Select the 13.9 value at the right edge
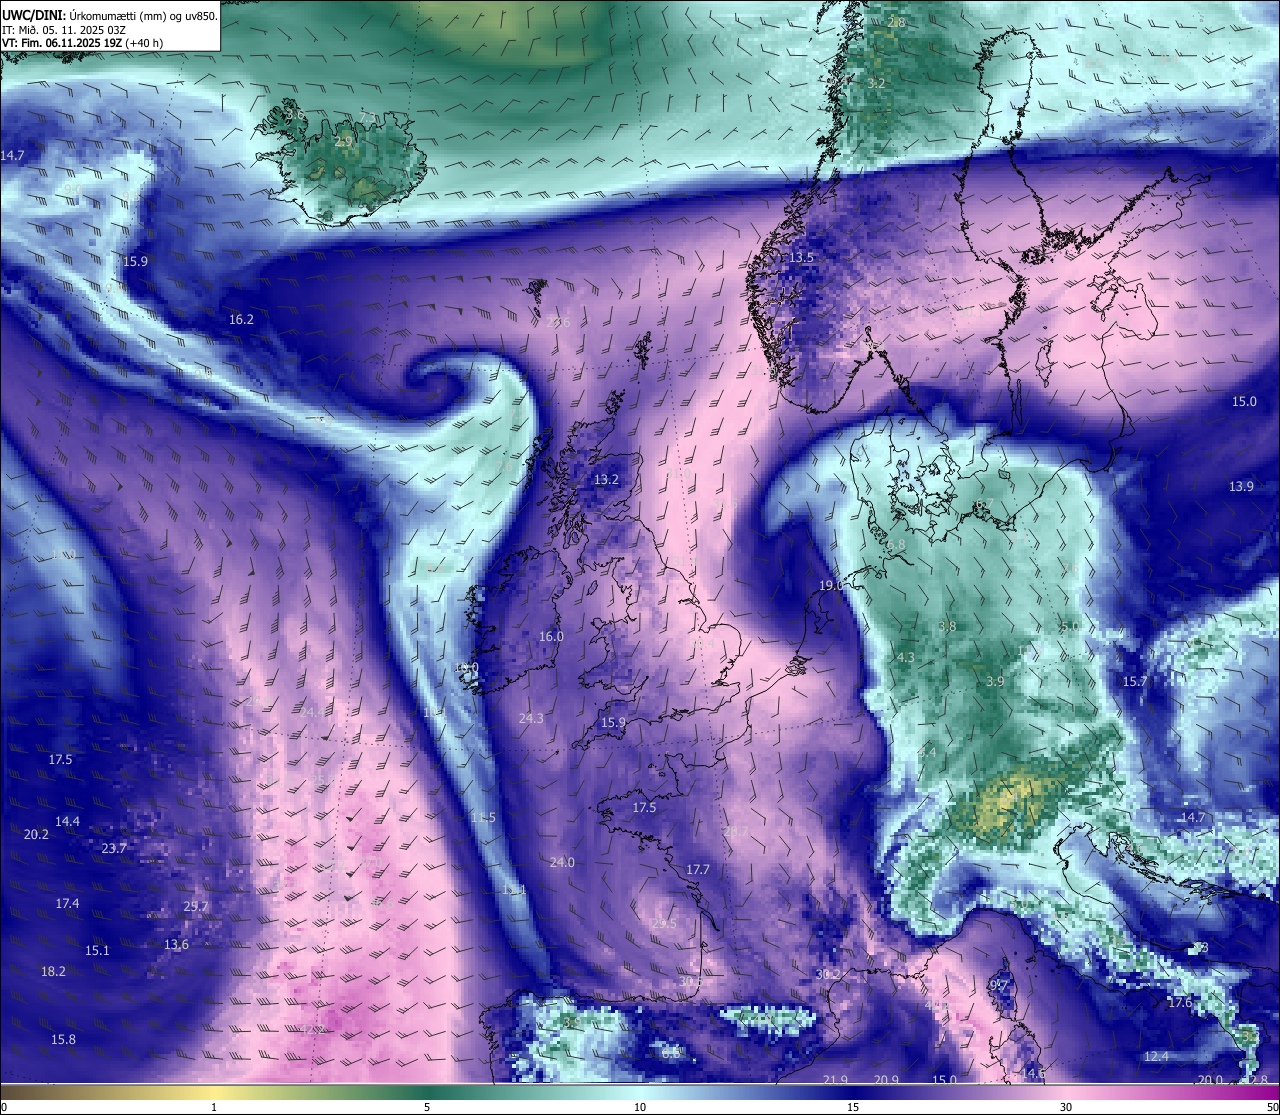 pos(1241,487)
